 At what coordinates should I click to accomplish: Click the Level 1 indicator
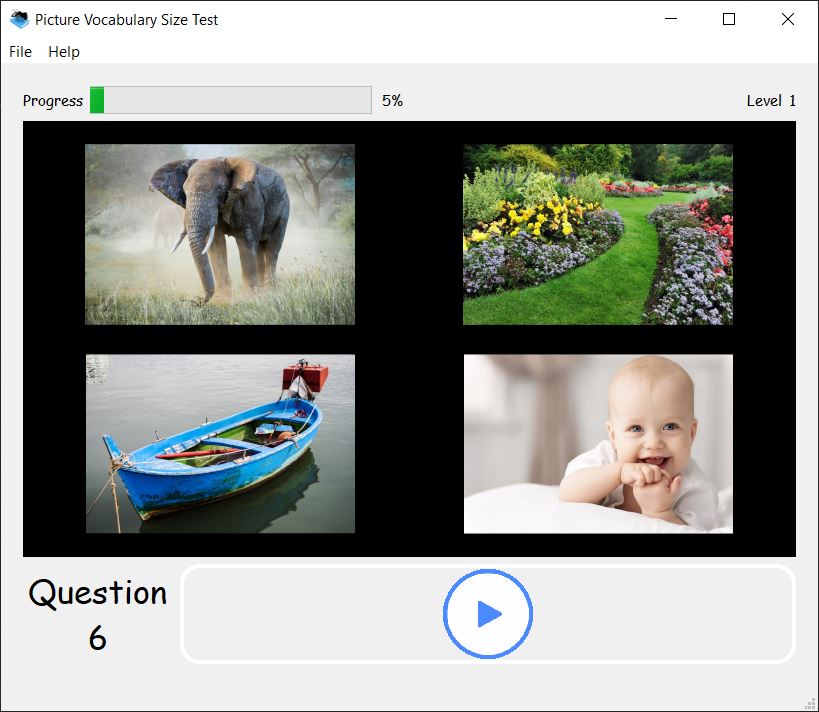click(x=771, y=100)
